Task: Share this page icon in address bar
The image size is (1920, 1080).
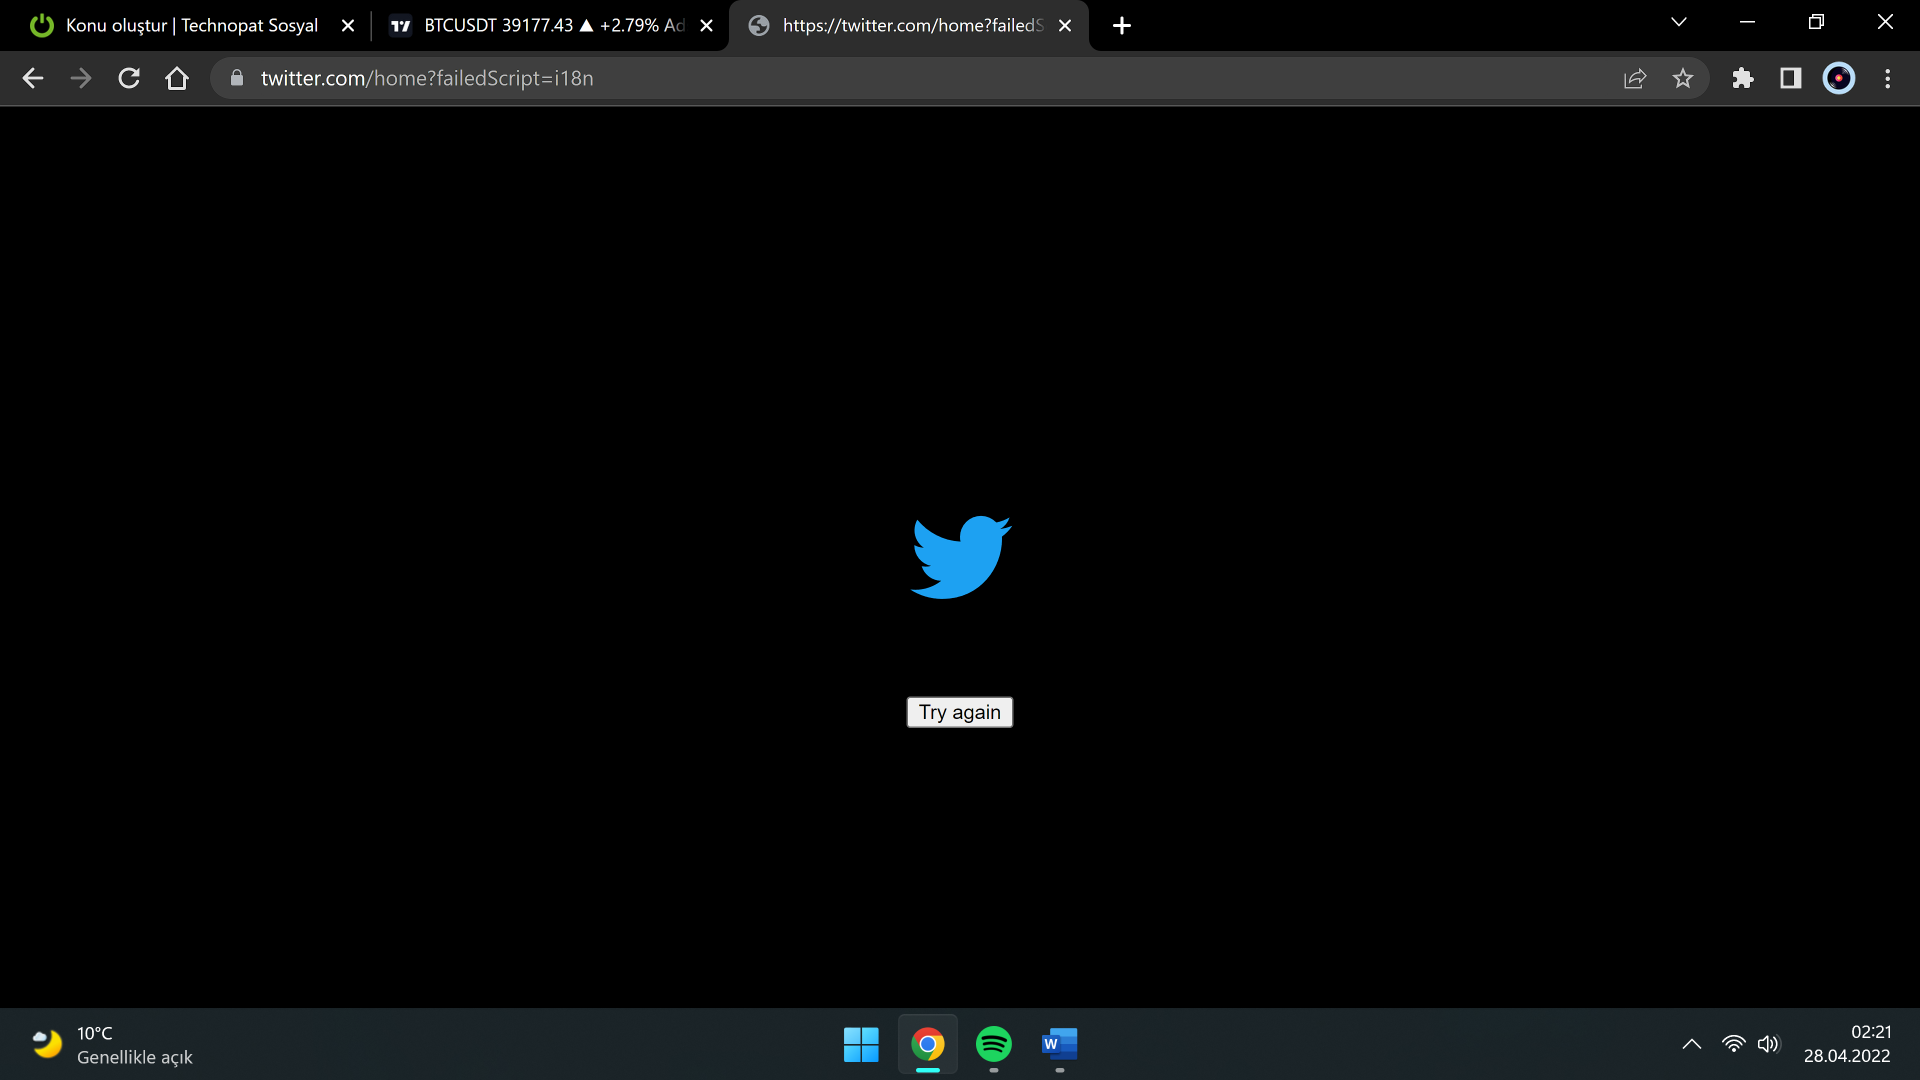Action: point(1635,78)
